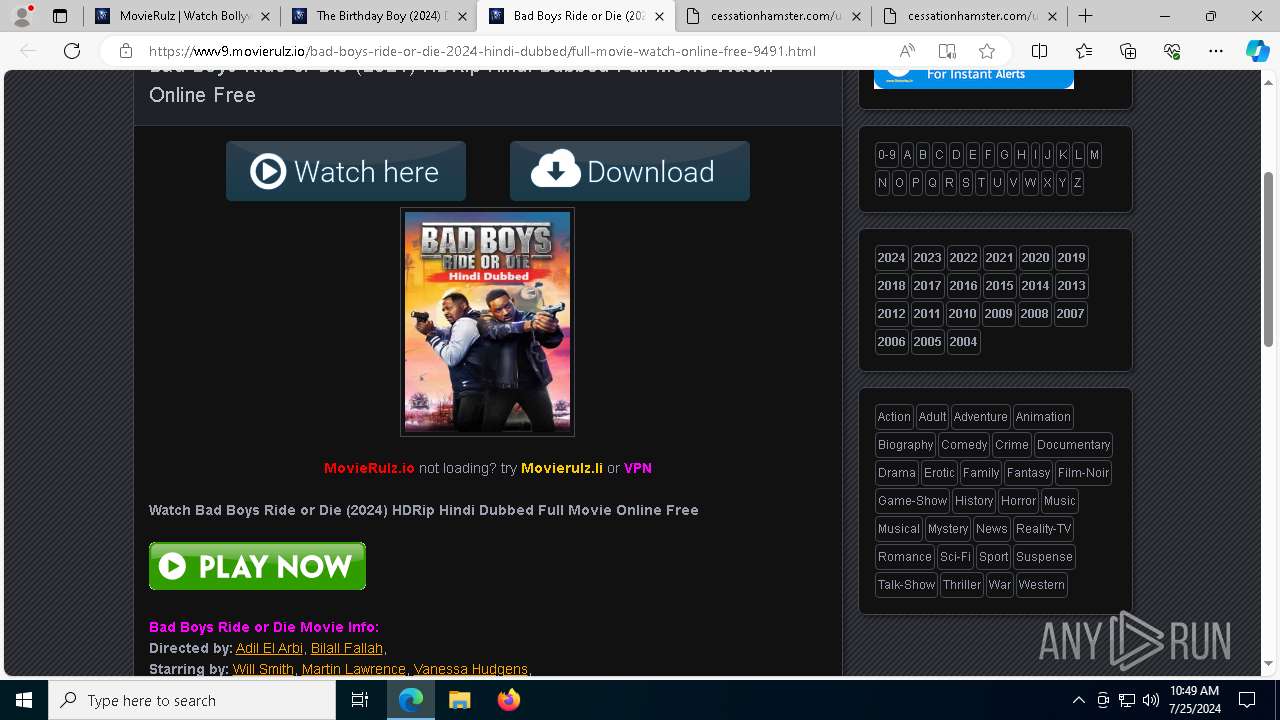This screenshot has width=1280, height=720.
Task: Open the tab actions menu icon
Action: 60,16
